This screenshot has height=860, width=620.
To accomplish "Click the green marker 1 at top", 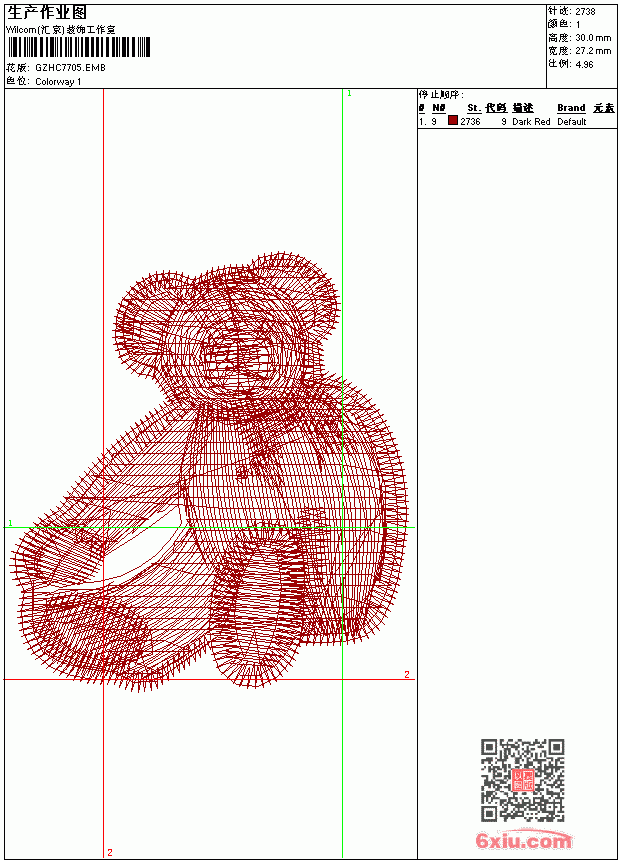I will (349, 94).
